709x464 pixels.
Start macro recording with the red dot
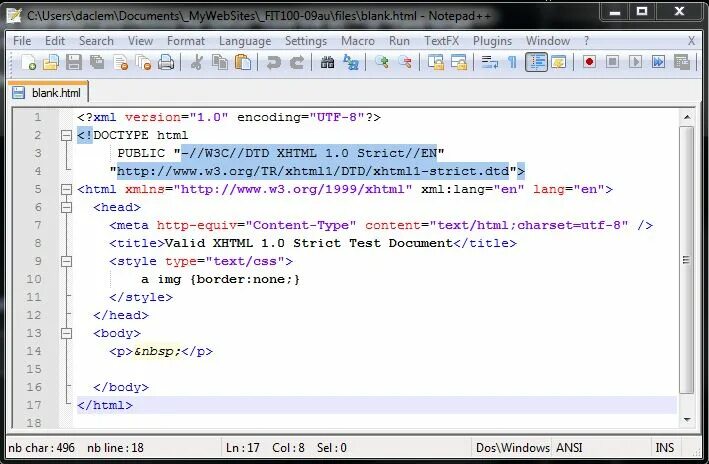tap(589, 62)
